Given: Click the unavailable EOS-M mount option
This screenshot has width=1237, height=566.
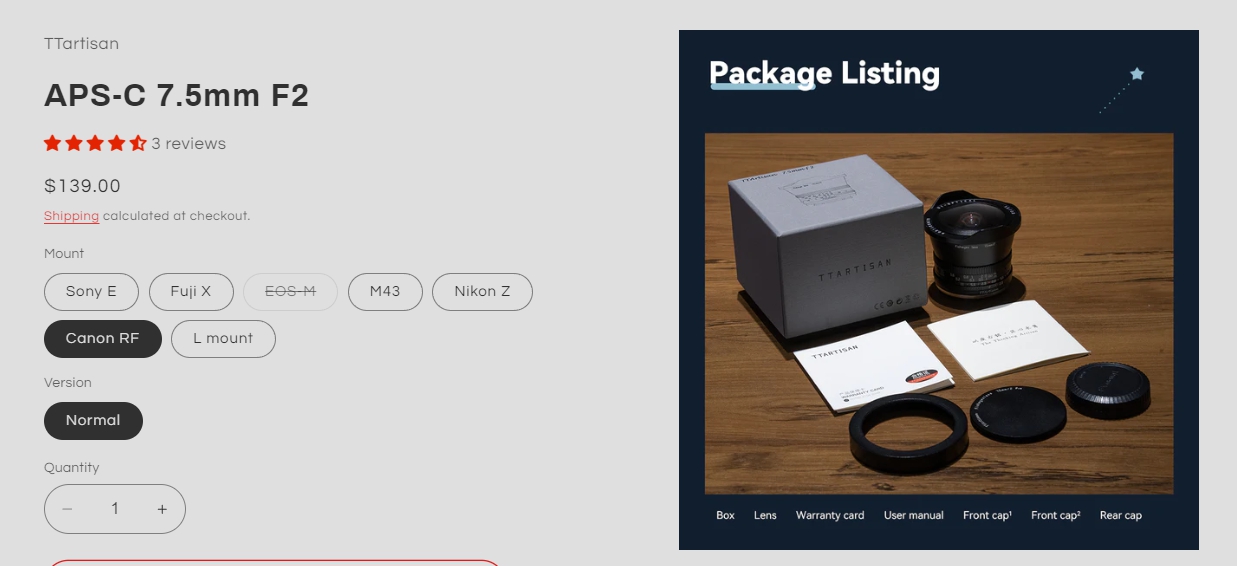Looking at the screenshot, I should click(290, 291).
